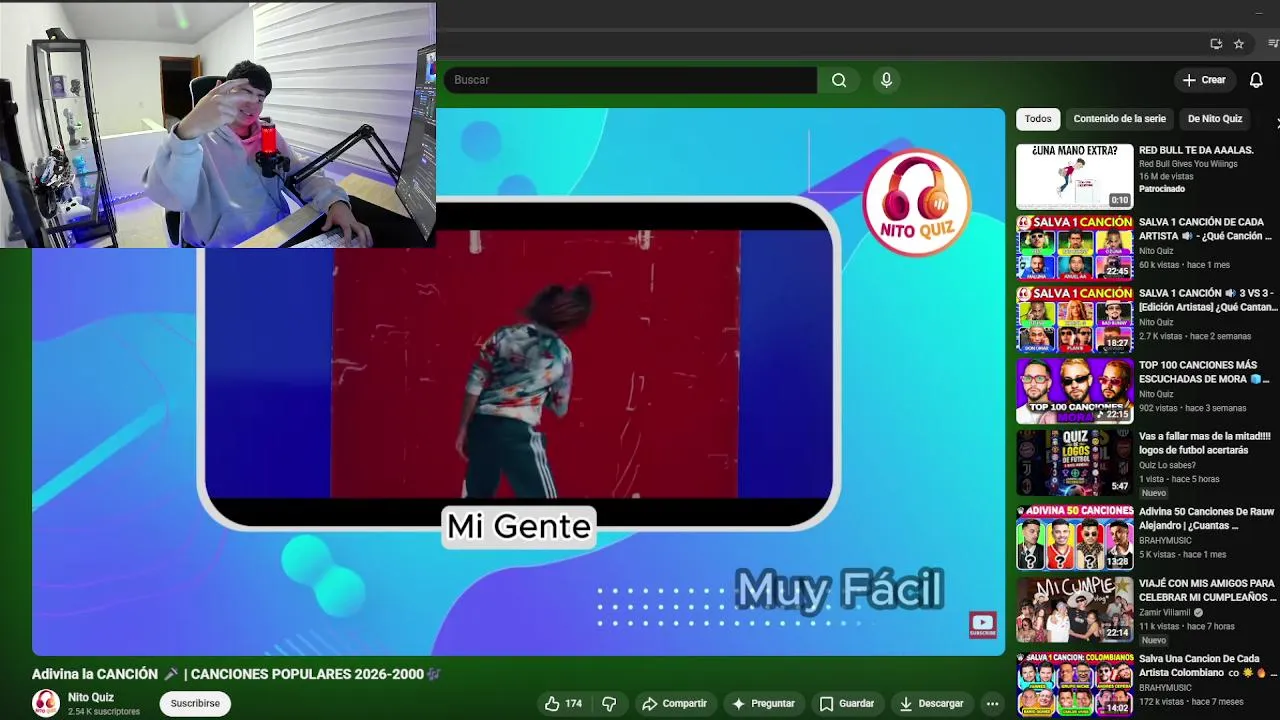The image size is (1280, 720).
Task: Open more actions three-dot menu
Action: pyautogui.click(x=992, y=704)
